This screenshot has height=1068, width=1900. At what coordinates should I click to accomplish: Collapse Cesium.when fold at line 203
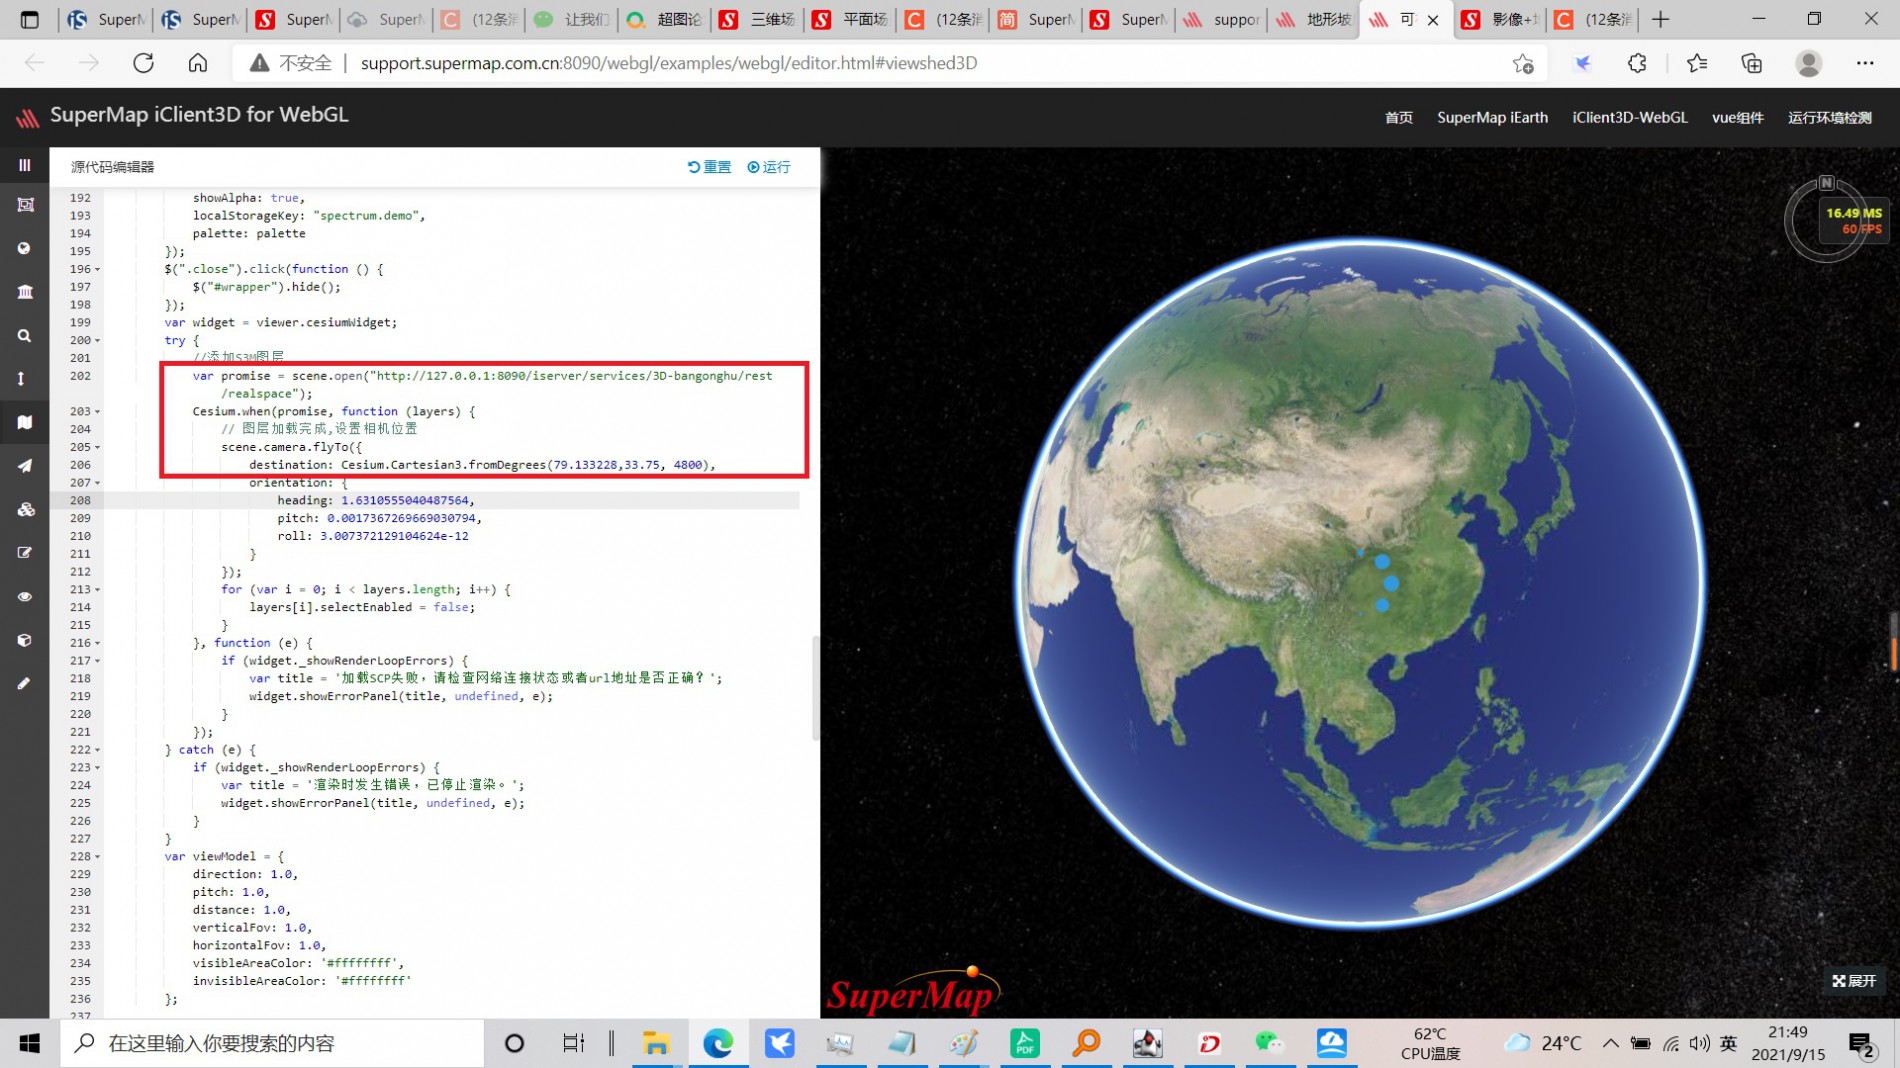[x=97, y=411]
